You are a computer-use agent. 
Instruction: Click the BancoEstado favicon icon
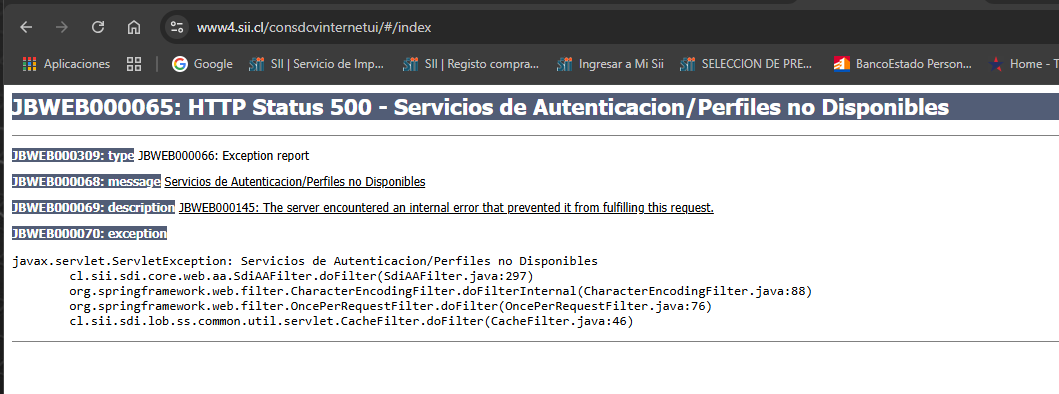(x=842, y=64)
